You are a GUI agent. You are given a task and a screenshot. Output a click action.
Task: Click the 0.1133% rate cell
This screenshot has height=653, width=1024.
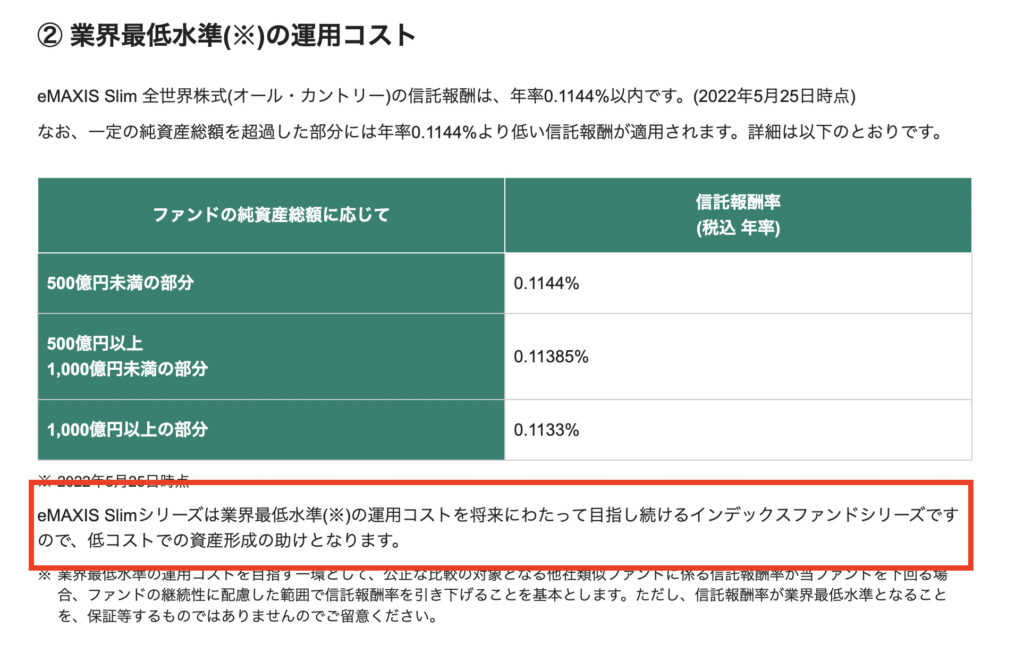coord(738,430)
